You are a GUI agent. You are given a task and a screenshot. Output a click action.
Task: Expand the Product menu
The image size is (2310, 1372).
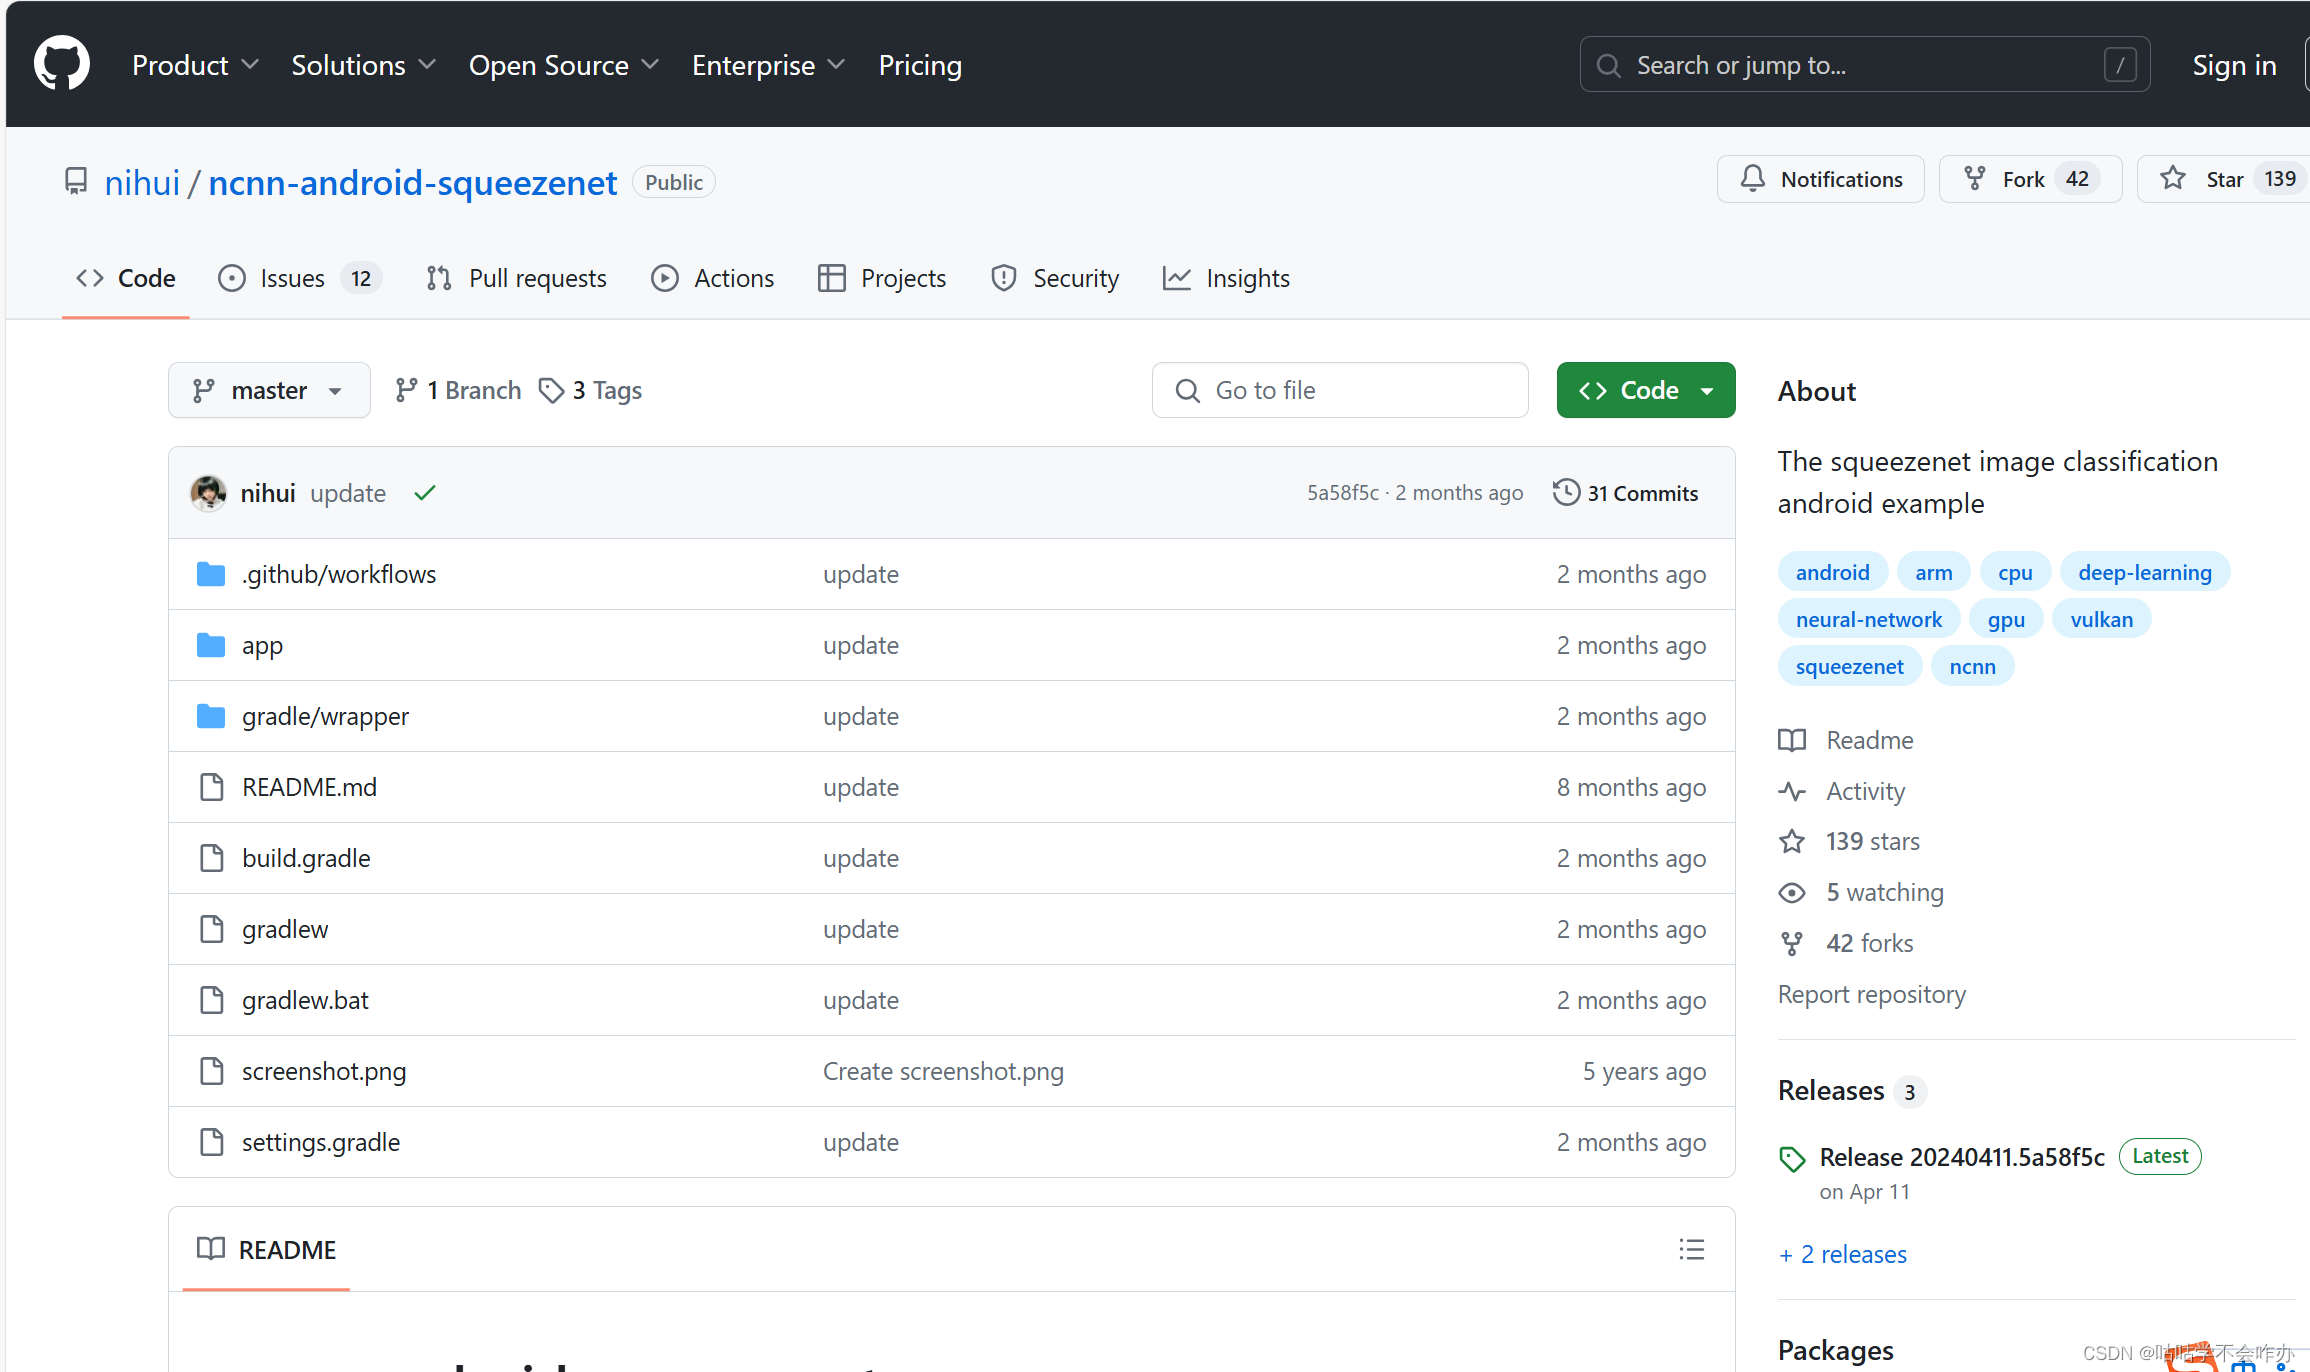195,65
